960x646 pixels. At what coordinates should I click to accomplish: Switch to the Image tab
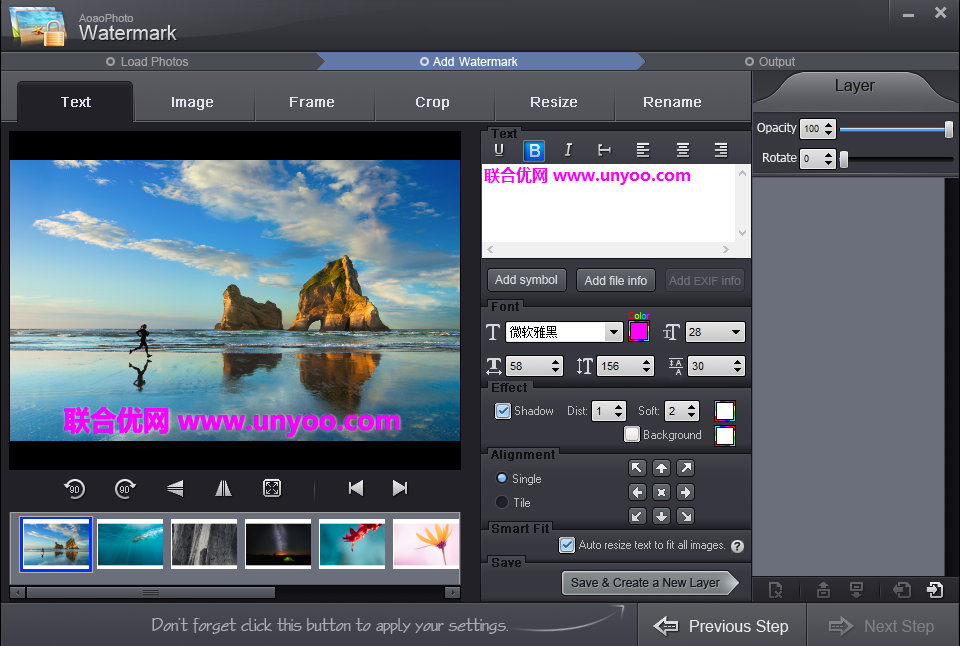click(192, 102)
